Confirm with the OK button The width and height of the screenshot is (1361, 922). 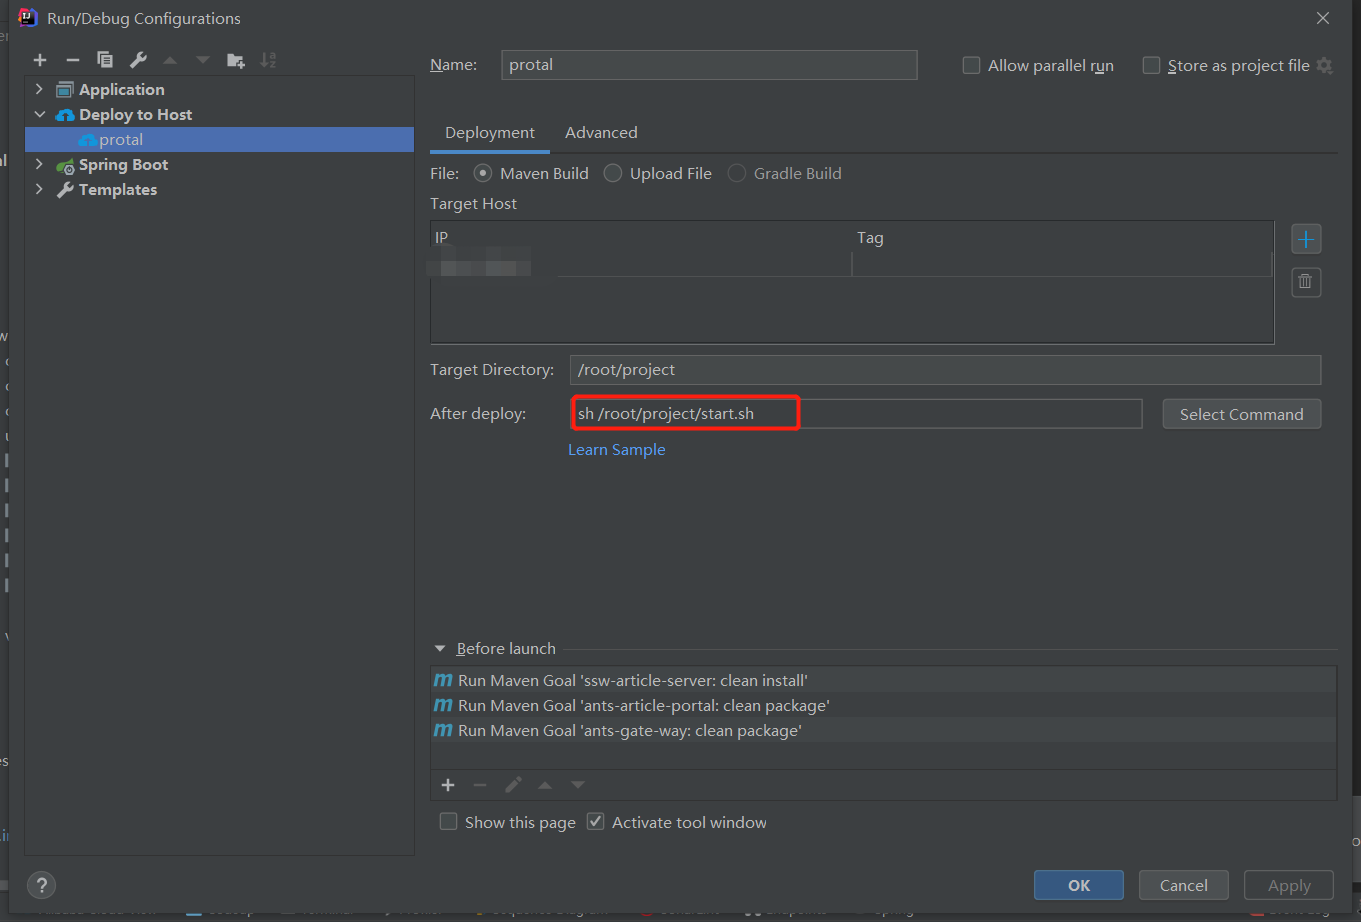tap(1079, 885)
